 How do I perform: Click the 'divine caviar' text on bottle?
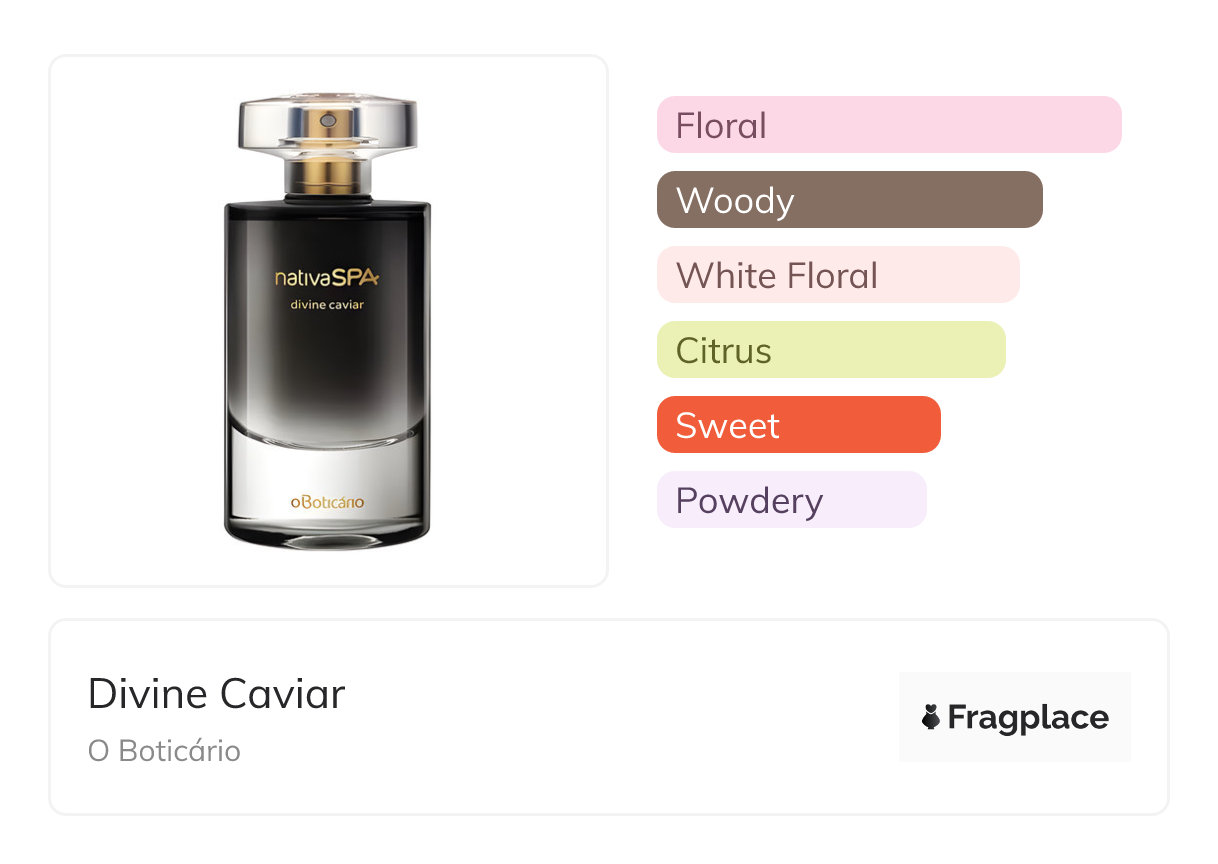[327, 305]
